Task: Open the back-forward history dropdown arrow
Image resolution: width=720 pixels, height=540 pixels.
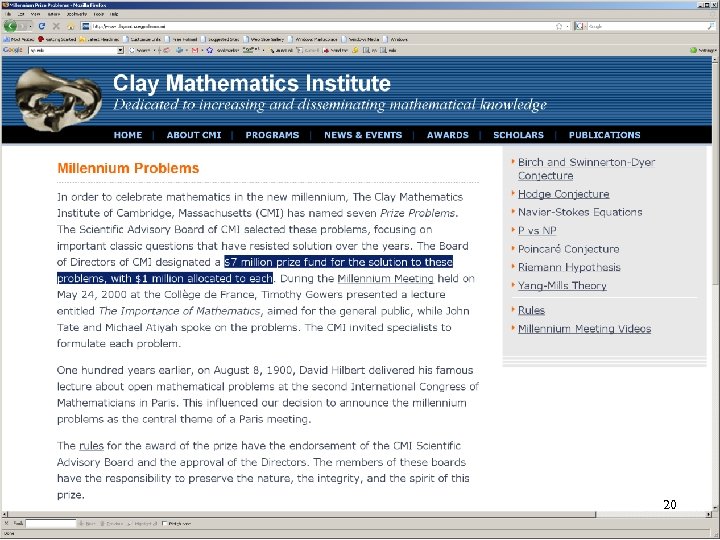Action: click(31, 26)
